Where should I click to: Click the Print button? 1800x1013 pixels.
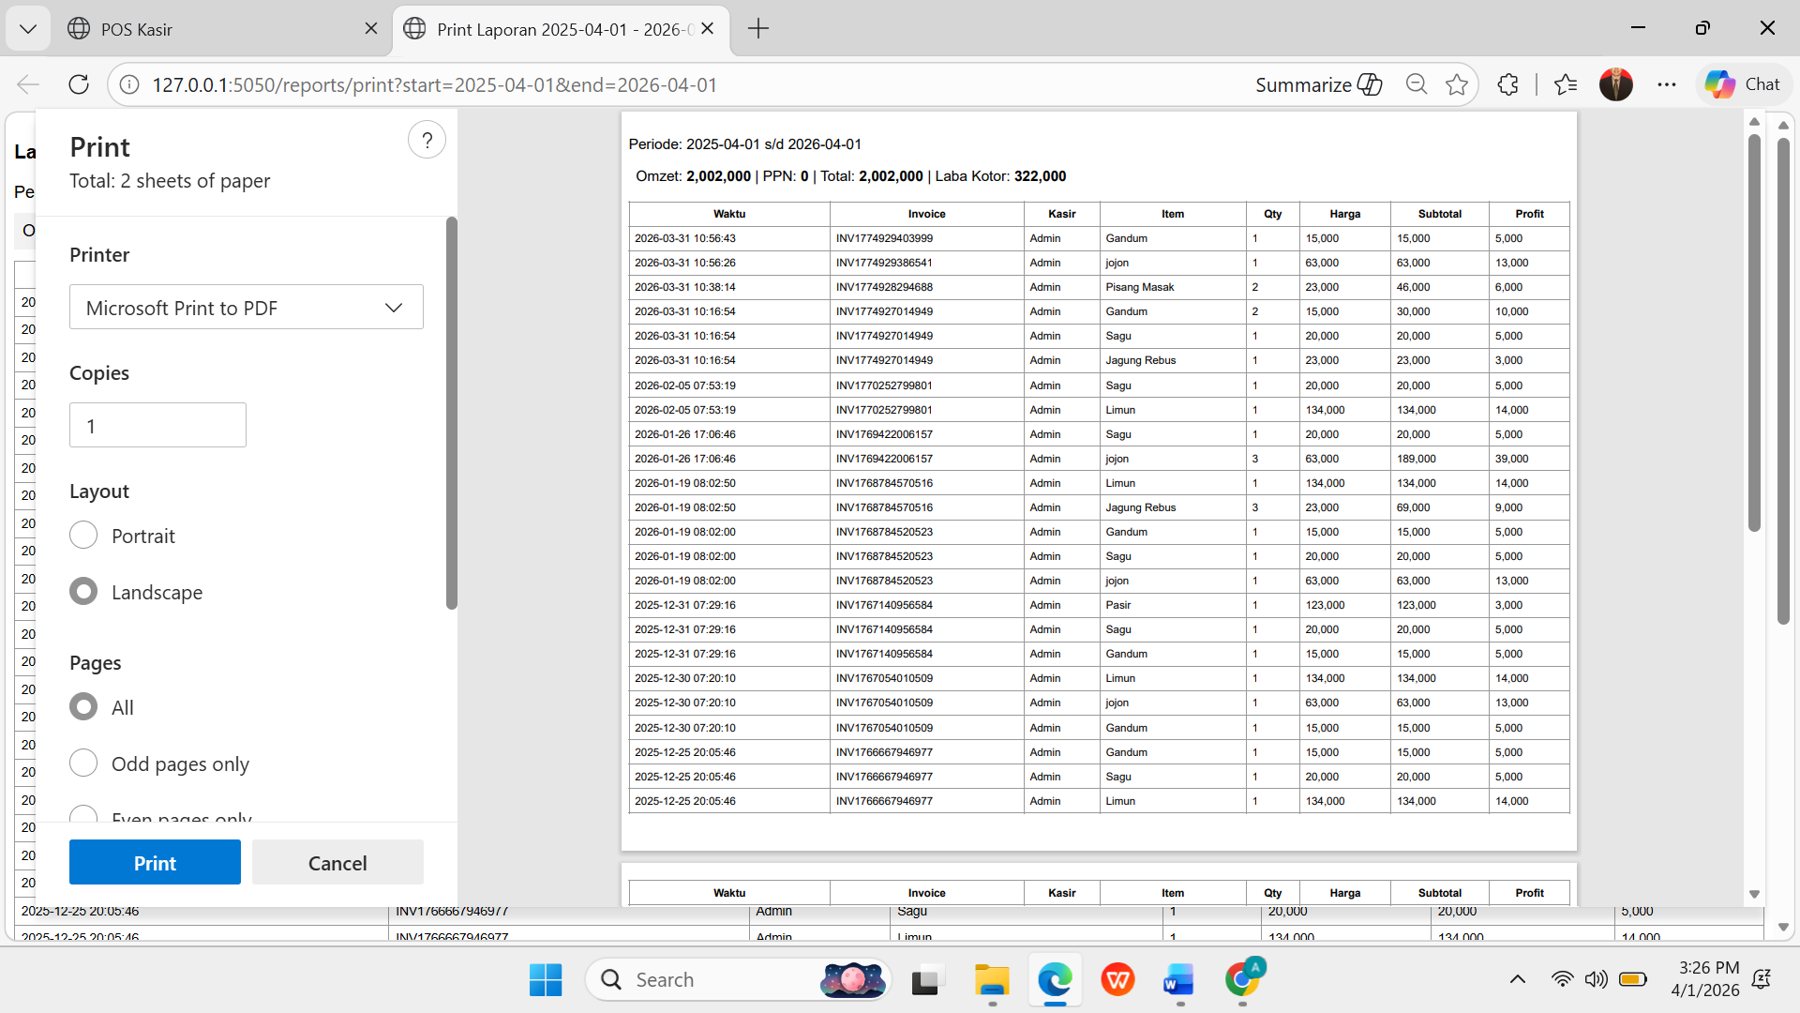click(x=154, y=862)
